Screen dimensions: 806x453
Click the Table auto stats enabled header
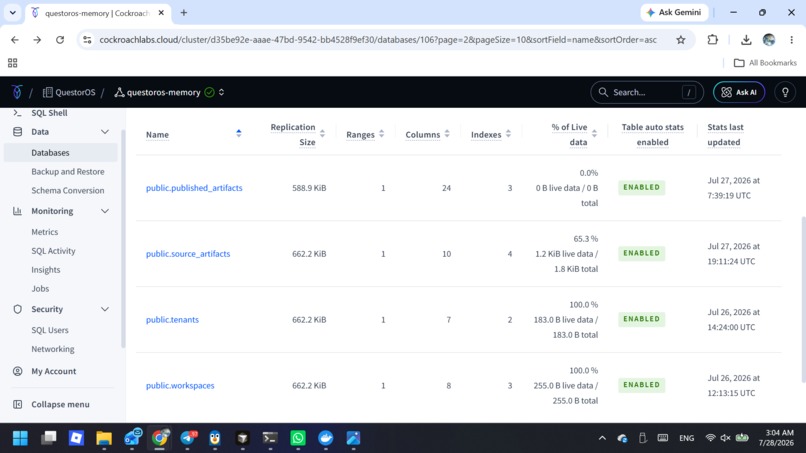click(x=652, y=135)
